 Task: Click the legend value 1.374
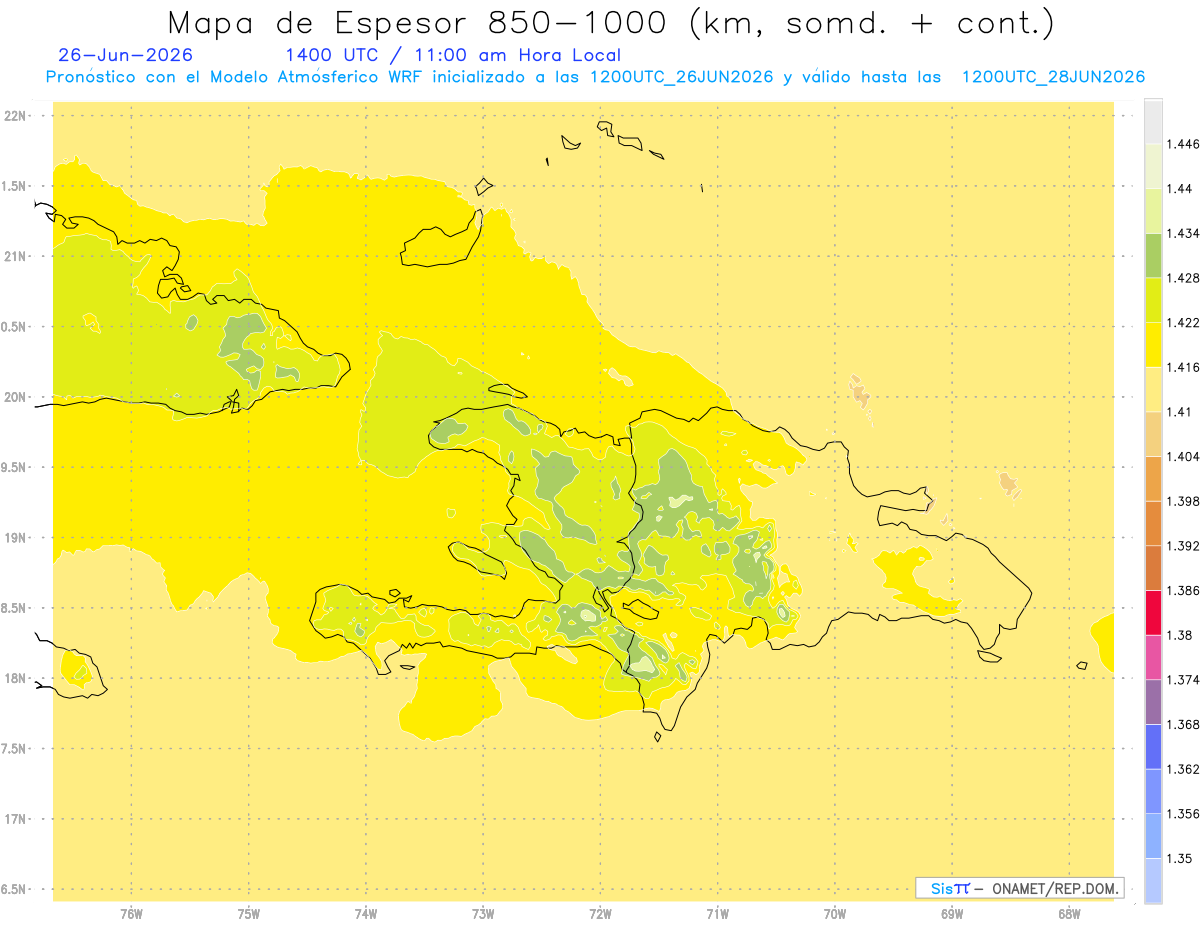(x=1185, y=680)
